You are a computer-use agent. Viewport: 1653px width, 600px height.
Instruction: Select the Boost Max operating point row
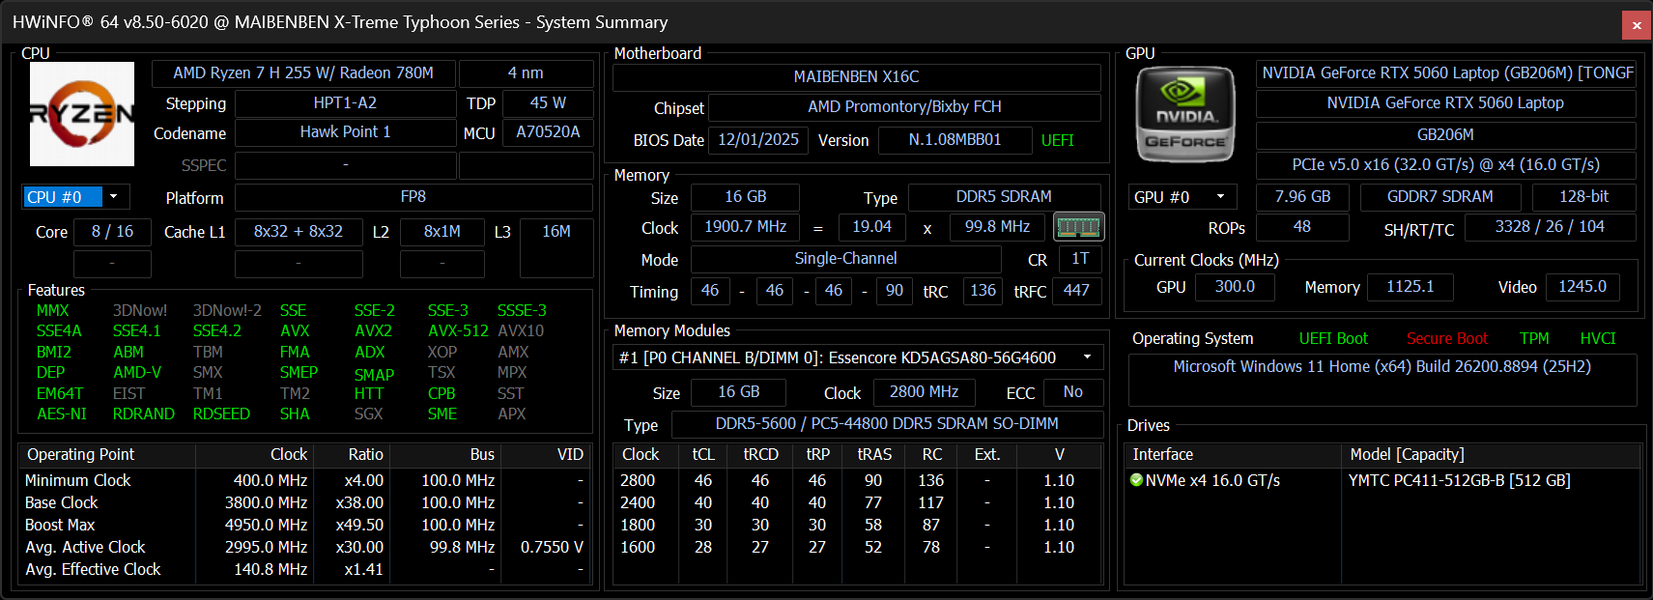[x=305, y=525]
